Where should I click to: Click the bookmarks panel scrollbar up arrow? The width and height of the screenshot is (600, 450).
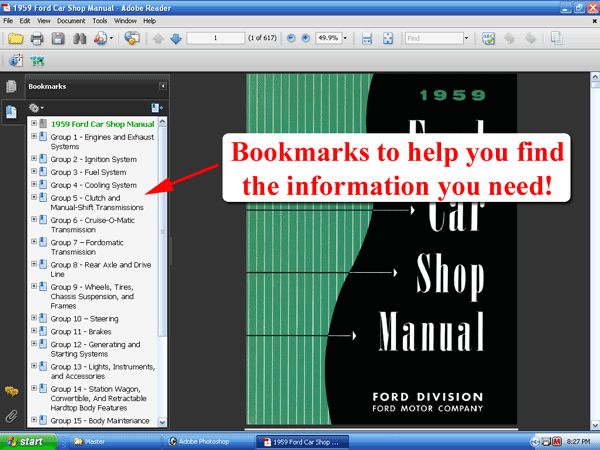click(x=163, y=122)
